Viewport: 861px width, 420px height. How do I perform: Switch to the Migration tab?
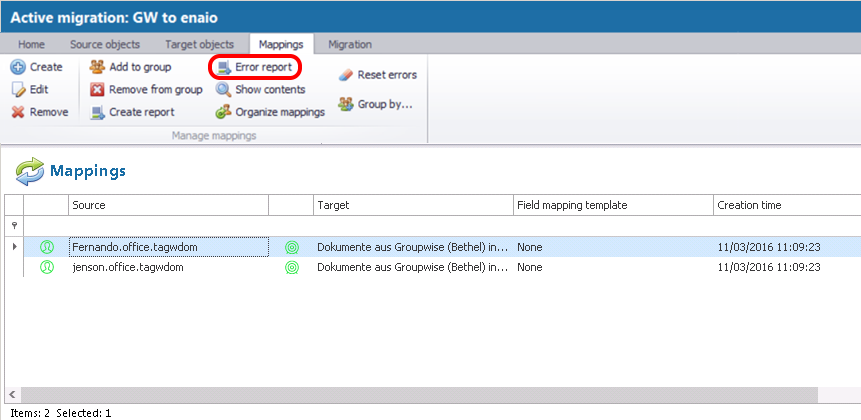(350, 44)
